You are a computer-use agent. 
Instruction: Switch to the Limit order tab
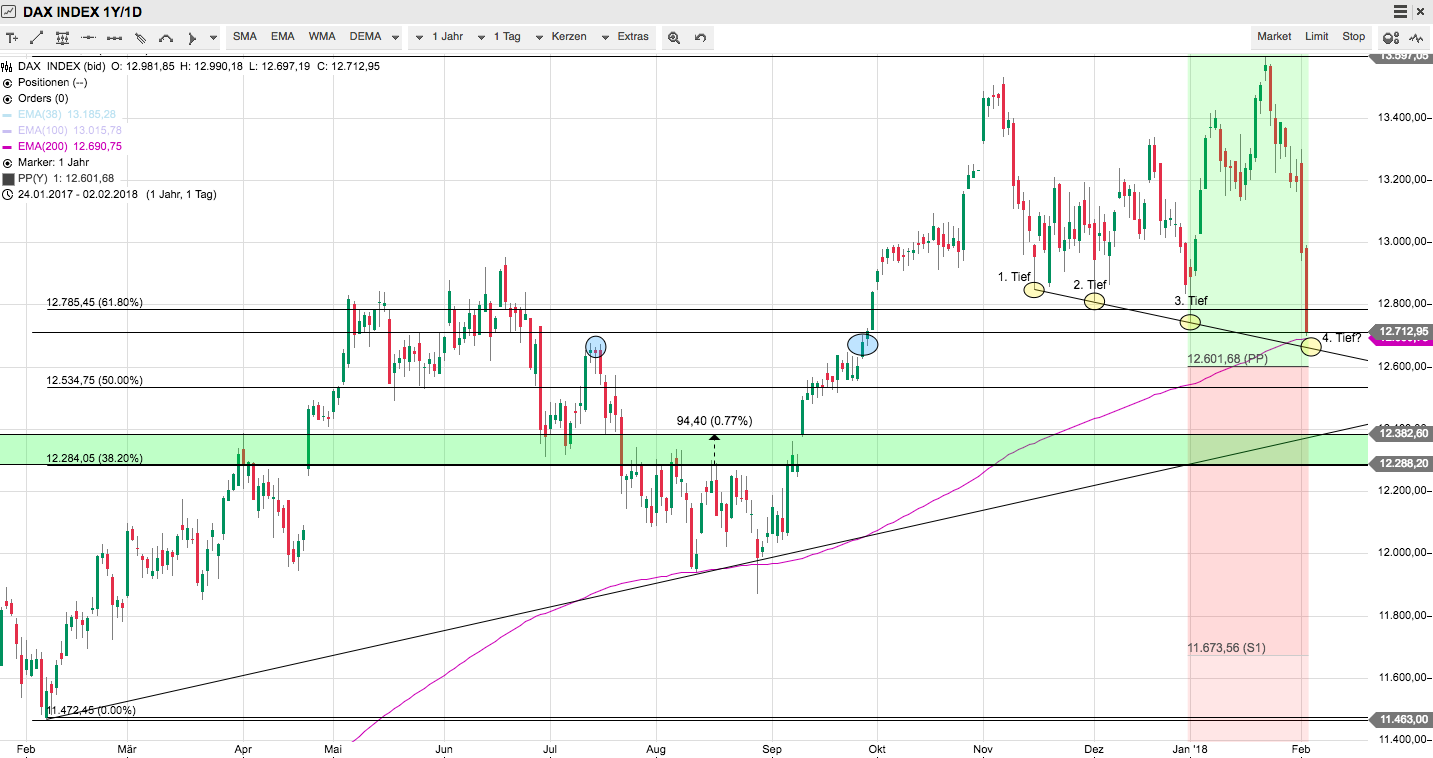[x=1315, y=36]
